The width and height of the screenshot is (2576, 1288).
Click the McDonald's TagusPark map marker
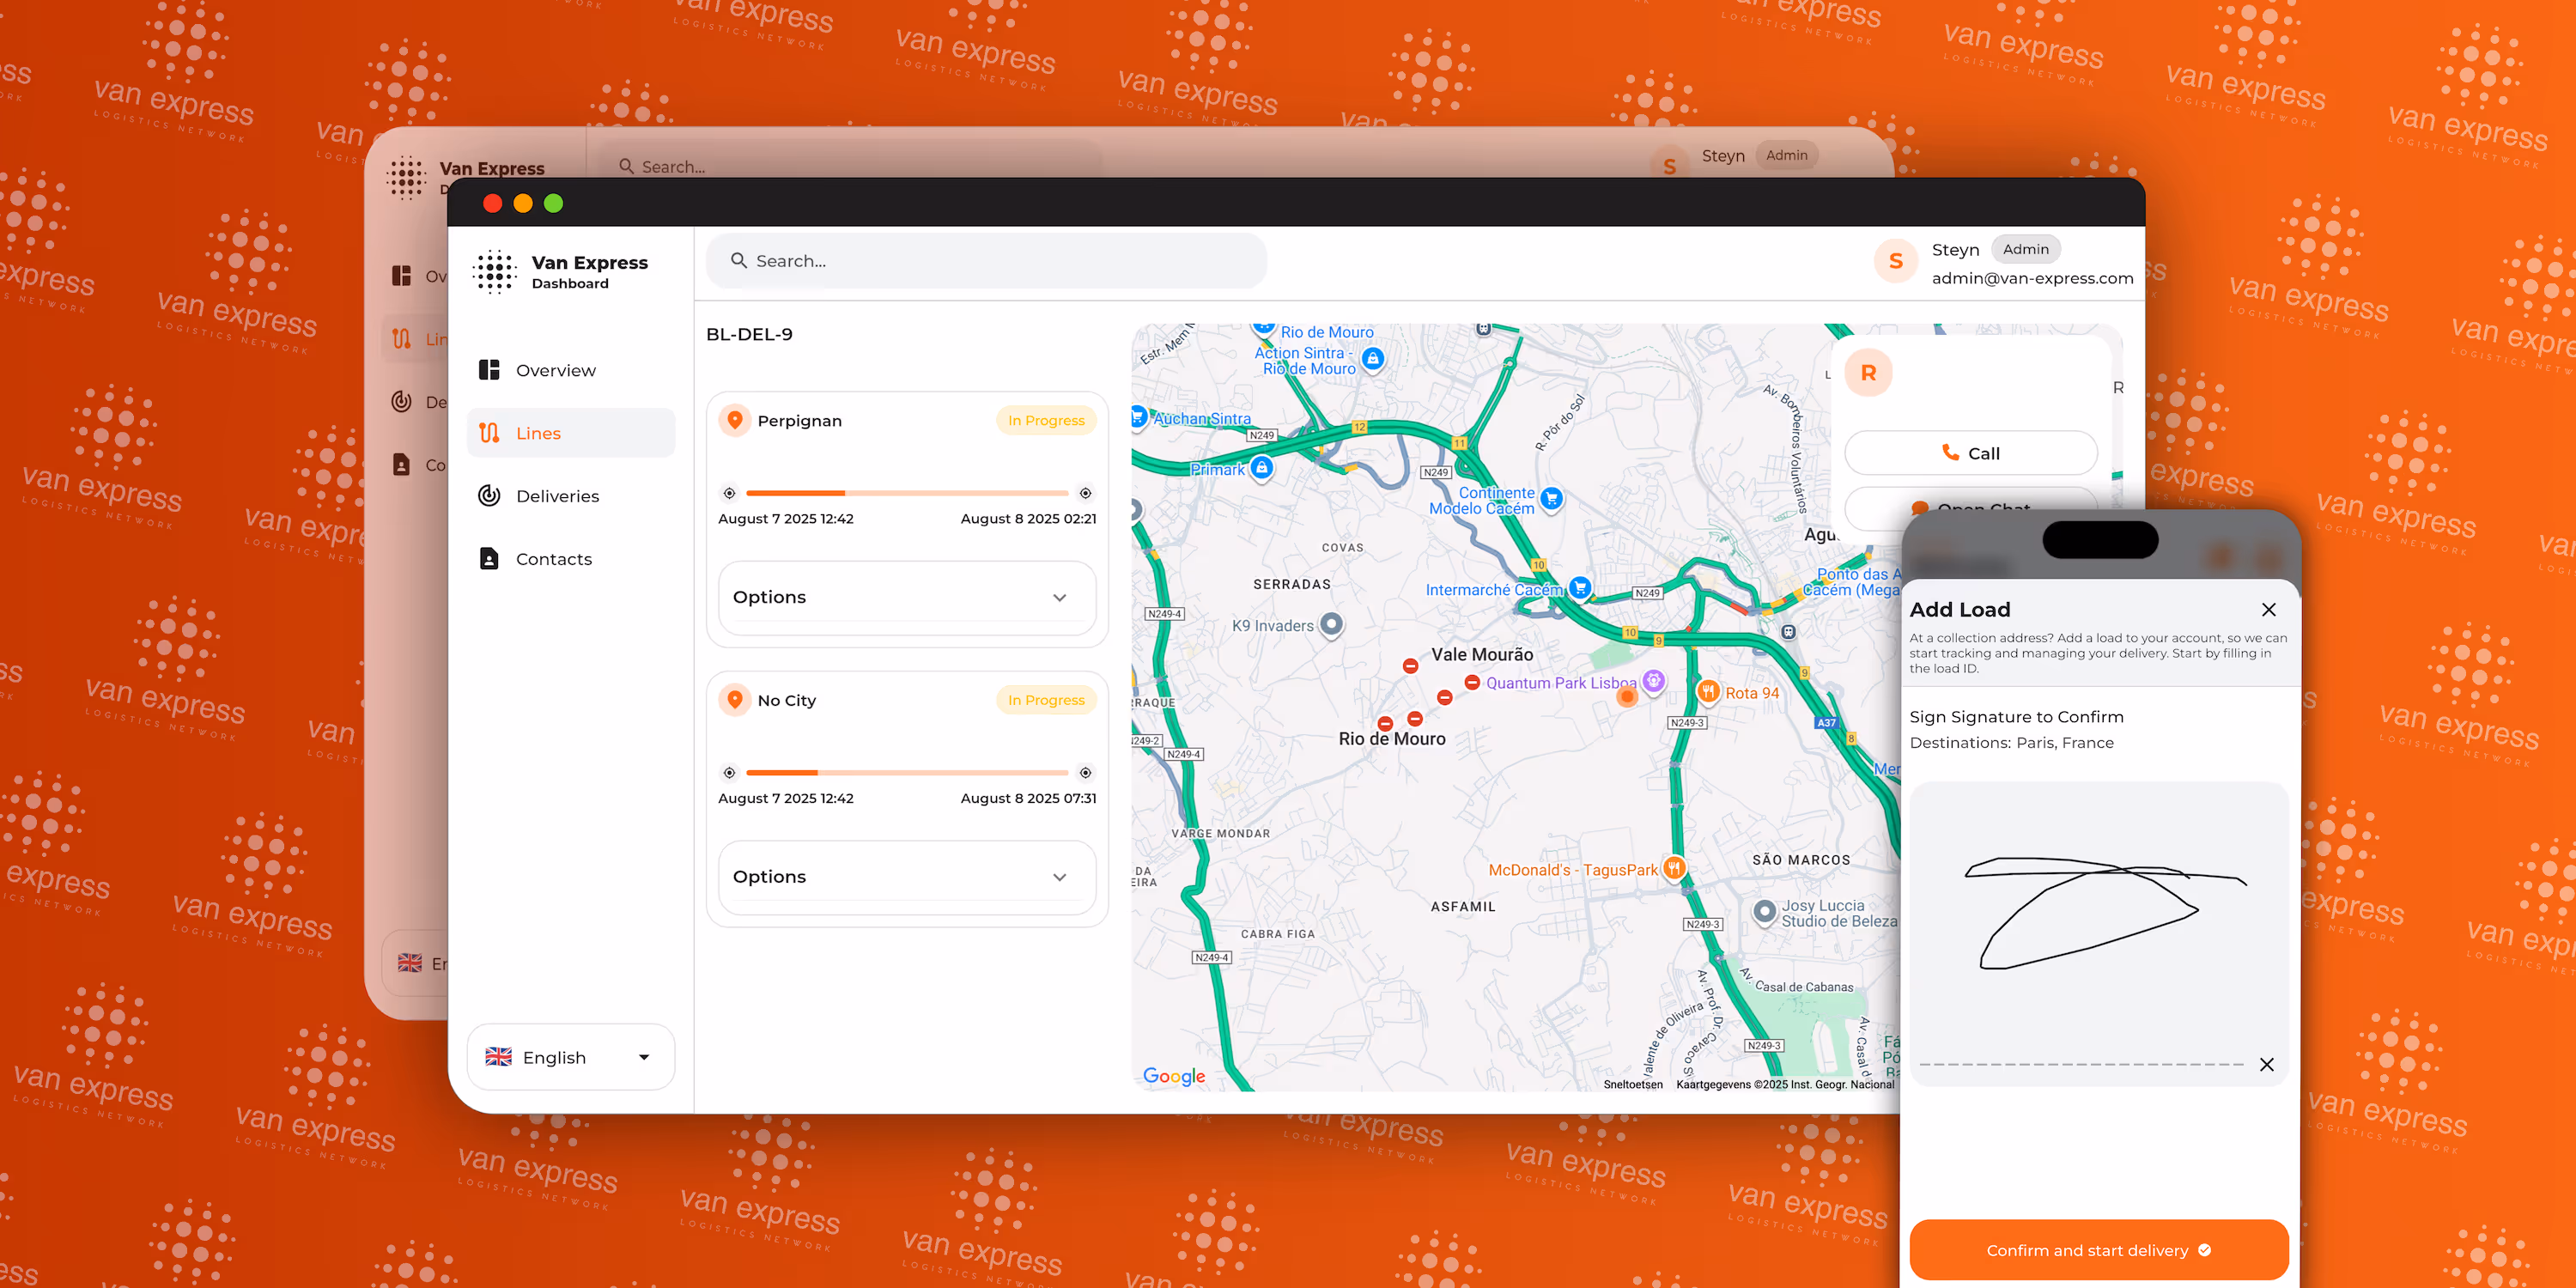click(x=1674, y=868)
